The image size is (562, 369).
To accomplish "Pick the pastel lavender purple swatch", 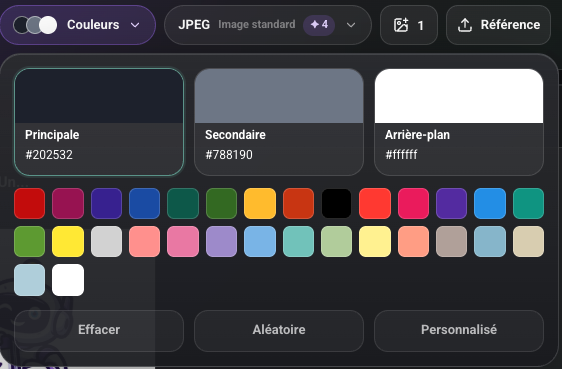I will (222, 241).
